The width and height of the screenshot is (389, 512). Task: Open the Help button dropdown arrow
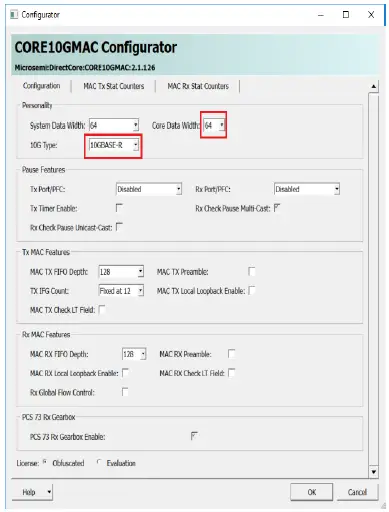coord(49,492)
